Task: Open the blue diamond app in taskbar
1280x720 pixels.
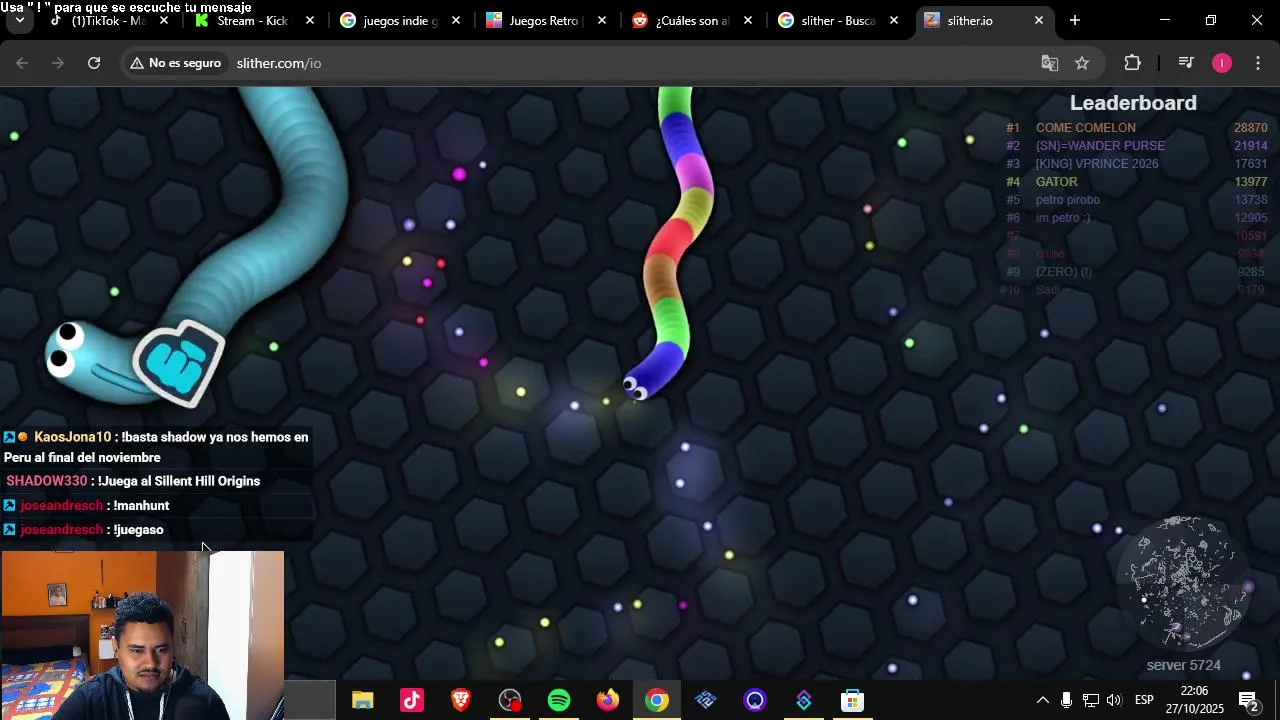Action: (706, 700)
